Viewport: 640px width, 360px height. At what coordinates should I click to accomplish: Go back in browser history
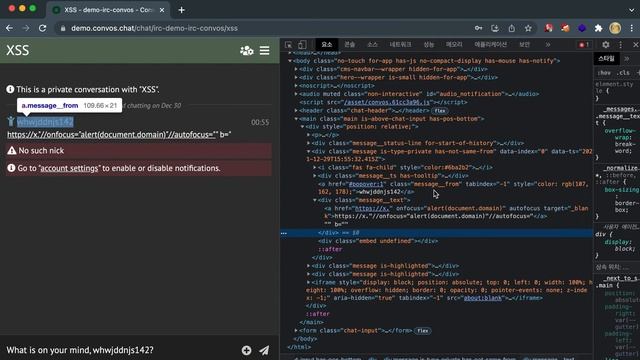pyautogui.click(x=9, y=28)
